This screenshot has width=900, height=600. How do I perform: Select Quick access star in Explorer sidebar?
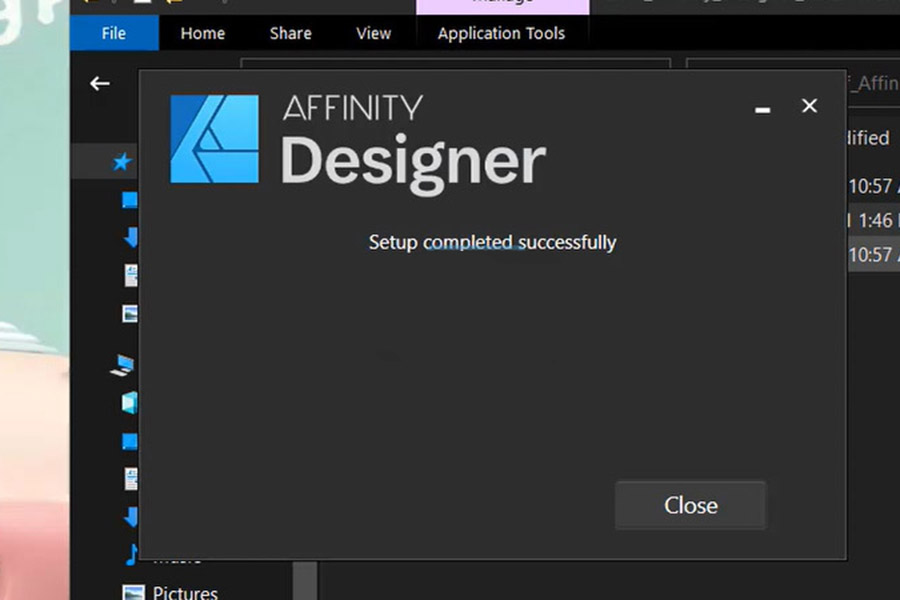click(x=122, y=162)
